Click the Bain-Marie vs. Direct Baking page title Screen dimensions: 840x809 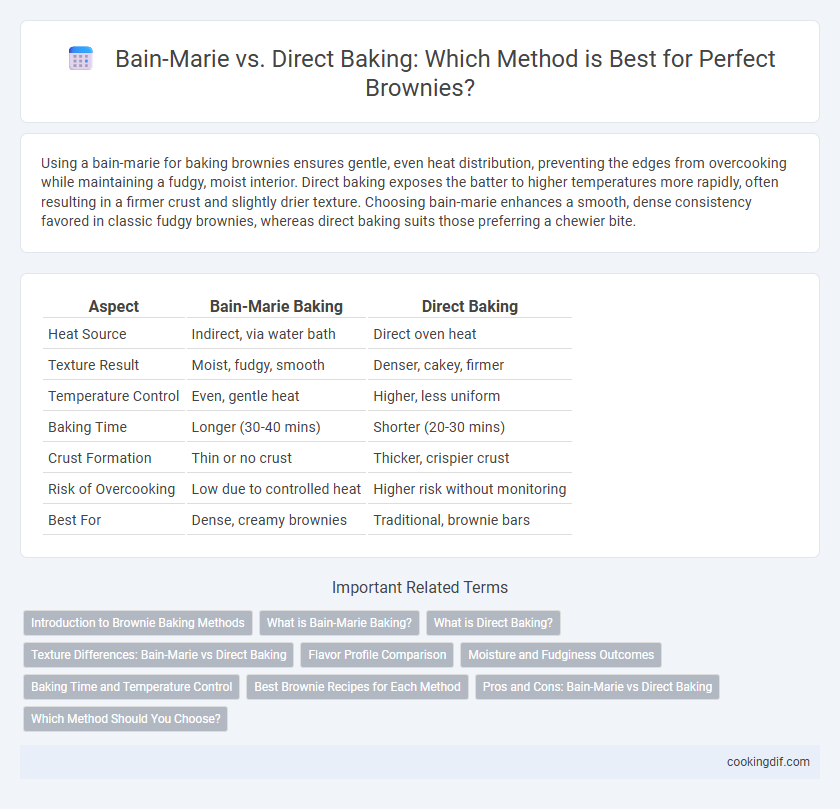click(445, 73)
